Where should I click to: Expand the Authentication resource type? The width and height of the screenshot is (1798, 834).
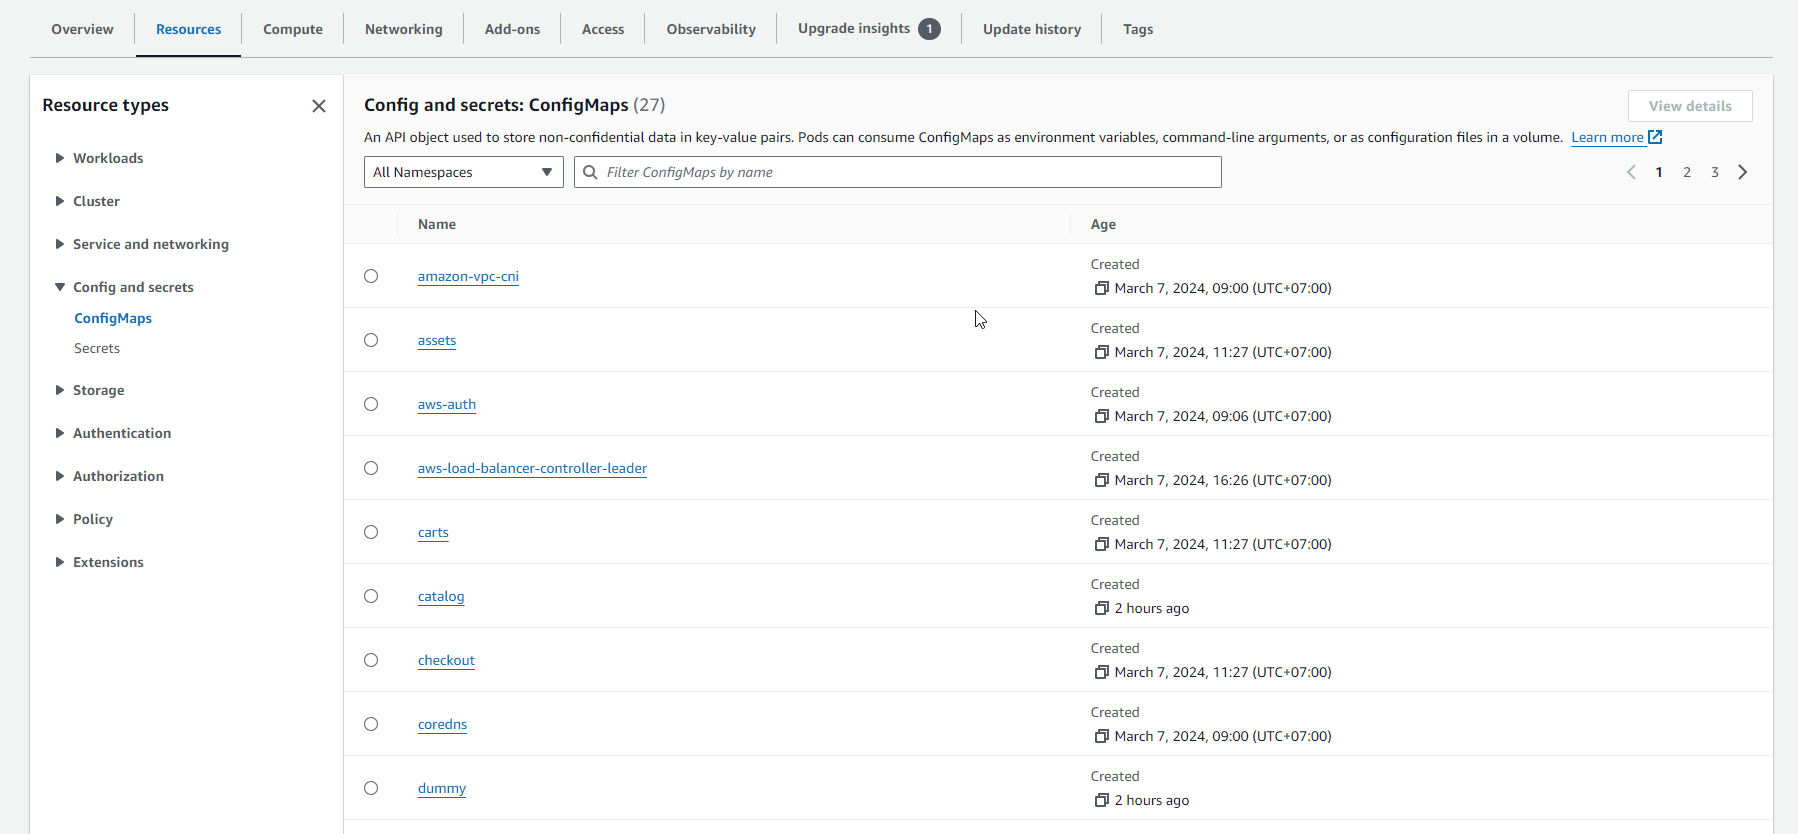pyautogui.click(x=60, y=433)
